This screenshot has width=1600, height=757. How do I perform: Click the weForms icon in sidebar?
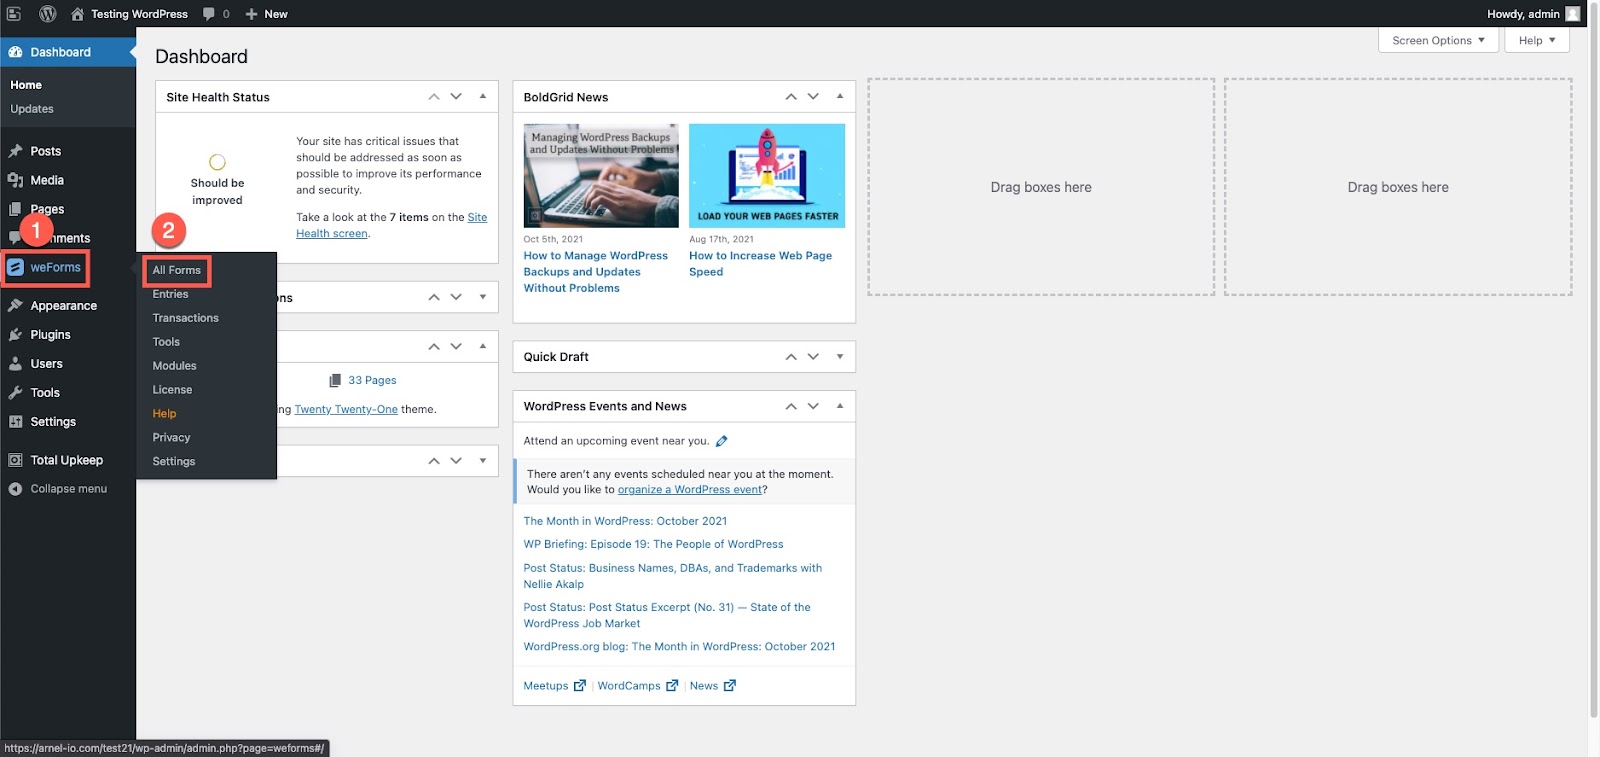15,267
